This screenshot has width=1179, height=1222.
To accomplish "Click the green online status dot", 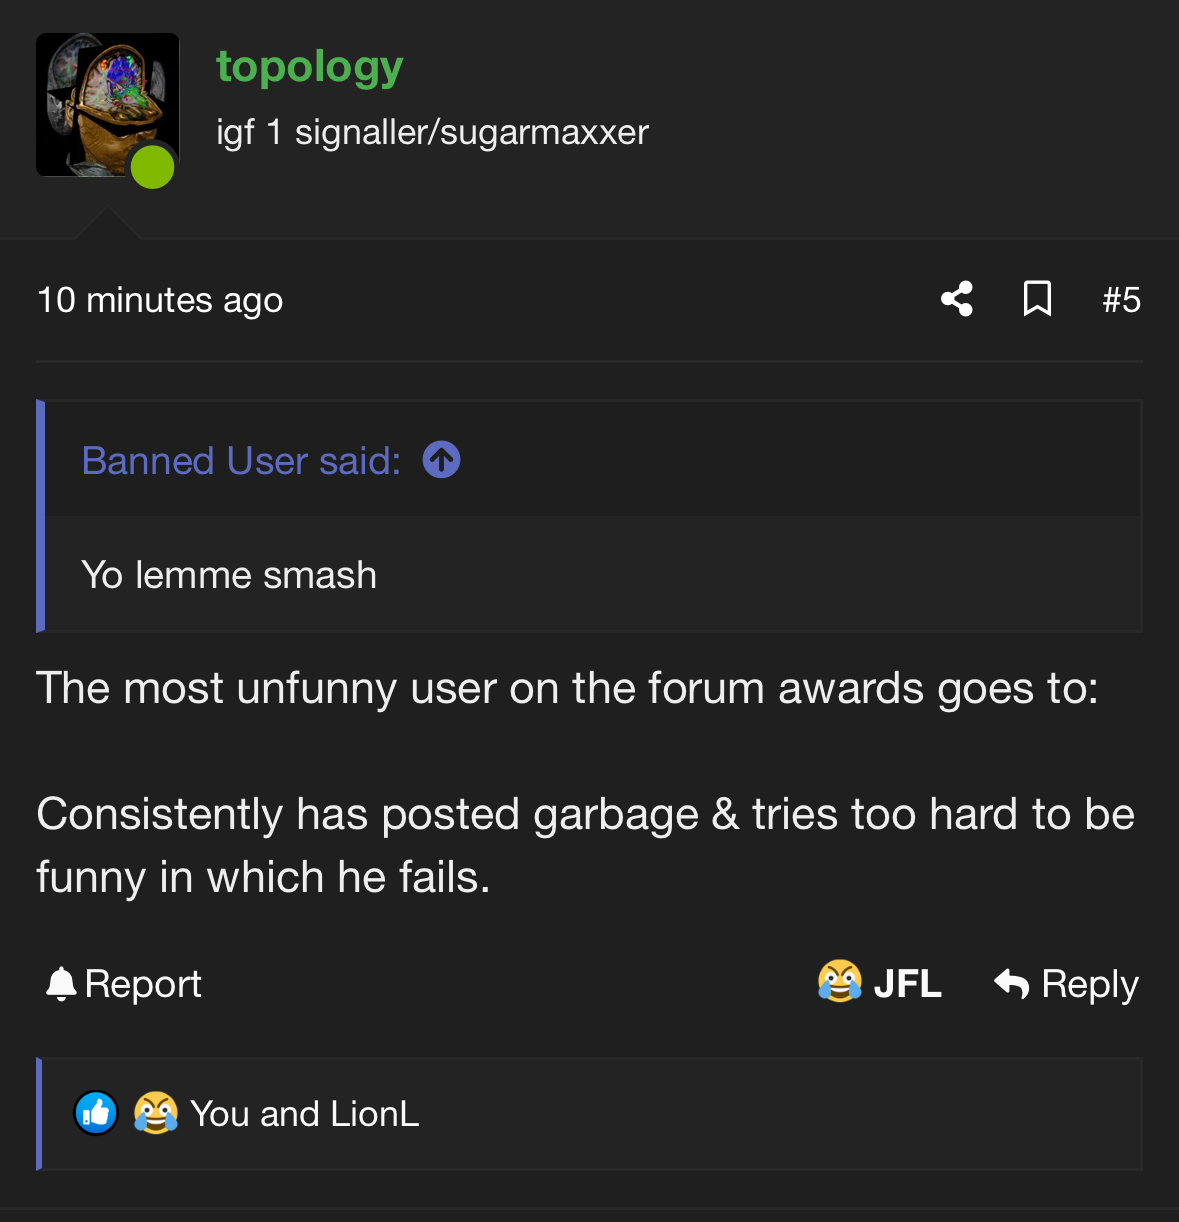I will point(153,167).
